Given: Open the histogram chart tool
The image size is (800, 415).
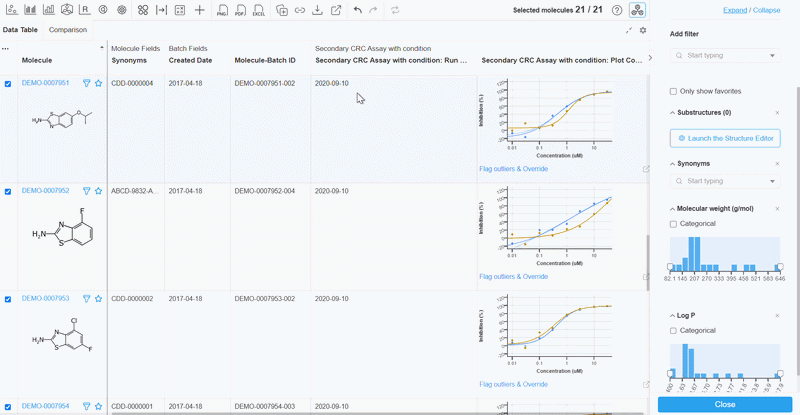Looking at the screenshot, I should pyautogui.click(x=48, y=10).
